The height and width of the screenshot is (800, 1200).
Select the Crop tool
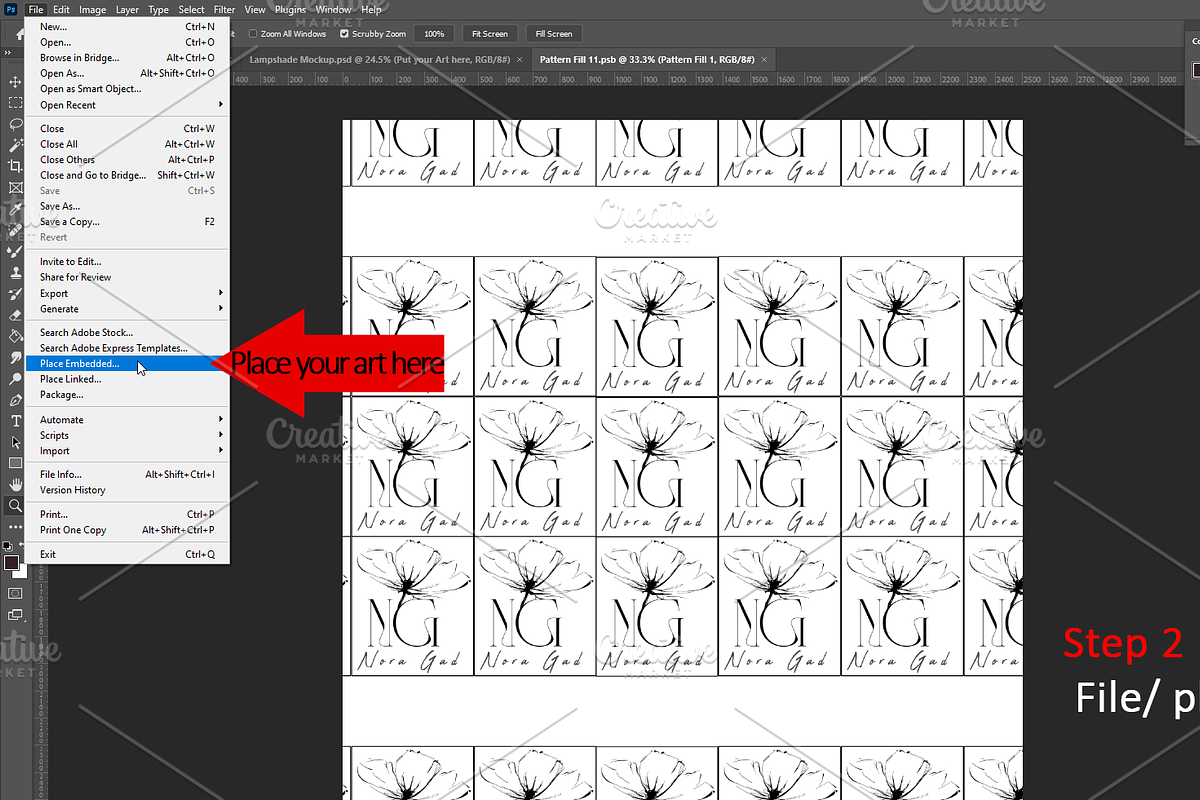tap(15, 166)
